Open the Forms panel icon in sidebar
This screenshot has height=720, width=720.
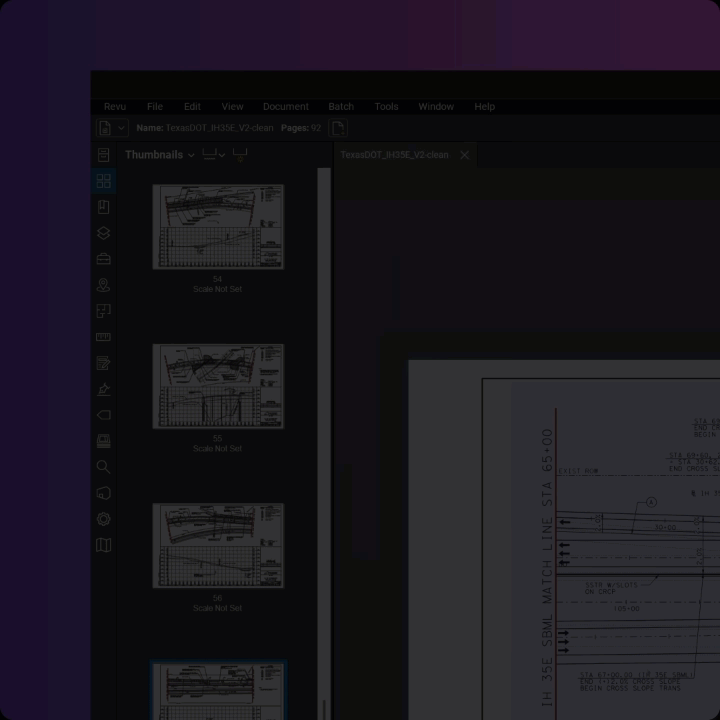pyautogui.click(x=104, y=363)
